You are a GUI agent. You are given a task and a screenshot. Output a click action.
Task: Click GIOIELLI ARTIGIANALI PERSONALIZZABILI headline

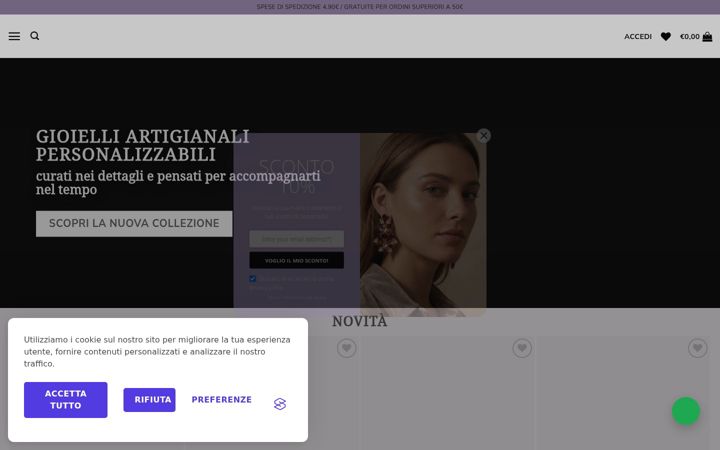click(143, 145)
